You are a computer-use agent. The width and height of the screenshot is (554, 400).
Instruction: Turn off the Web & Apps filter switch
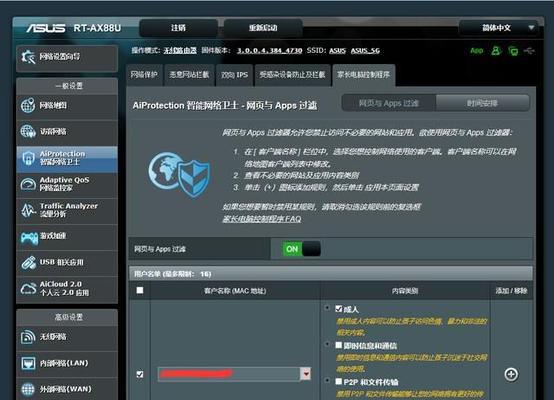(x=301, y=249)
